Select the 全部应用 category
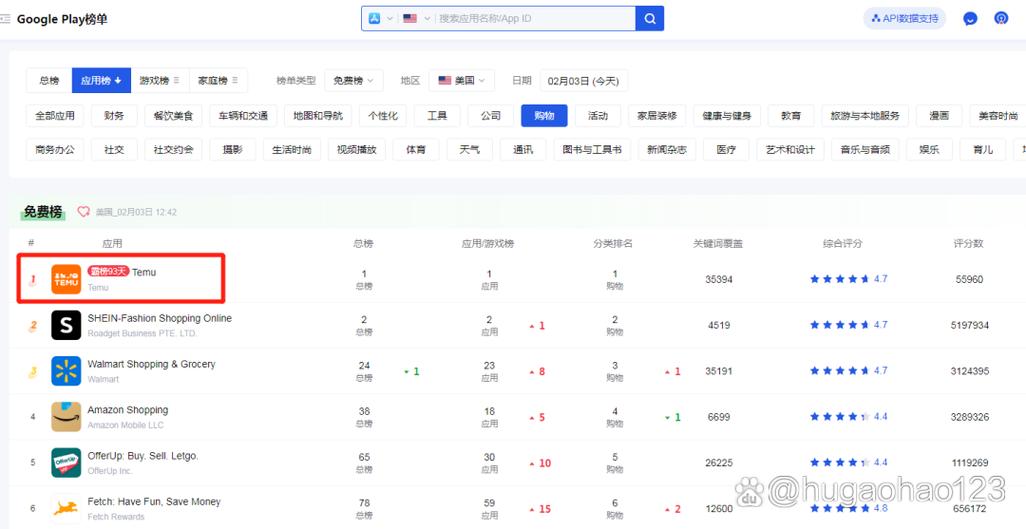 click(55, 116)
